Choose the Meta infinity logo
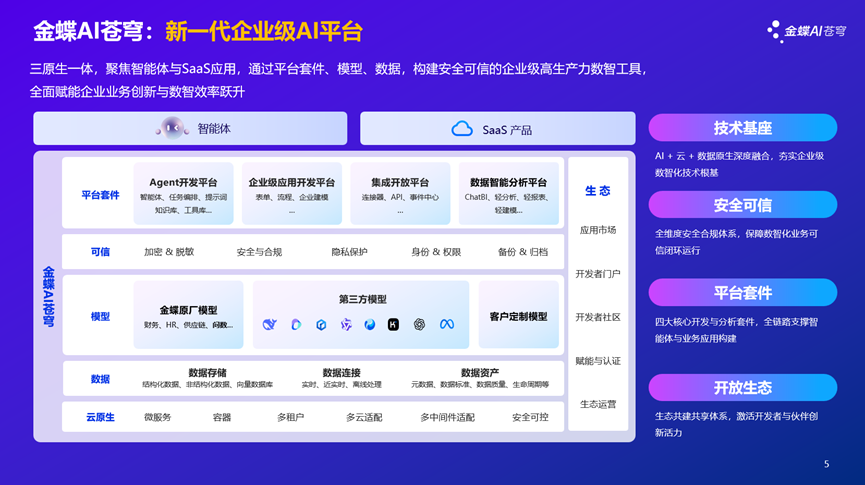 click(446, 325)
